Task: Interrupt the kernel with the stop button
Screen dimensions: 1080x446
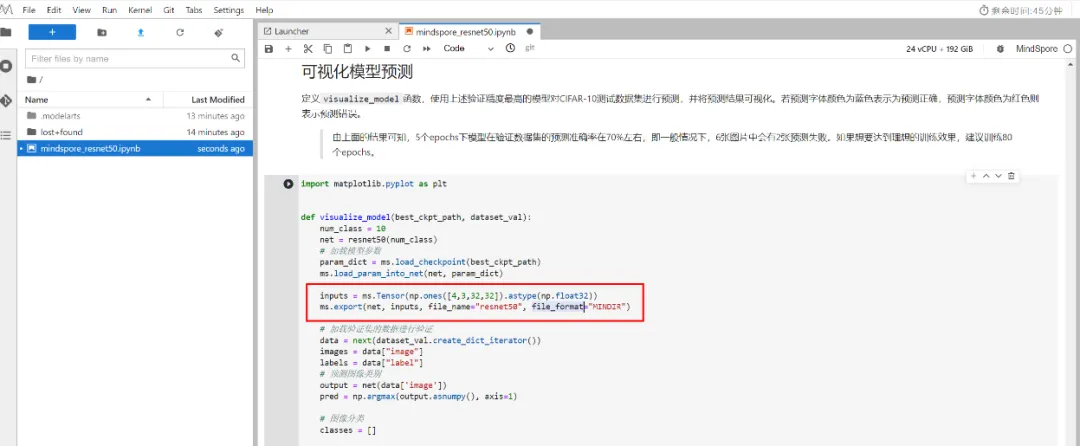Action: [x=387, y=48]
